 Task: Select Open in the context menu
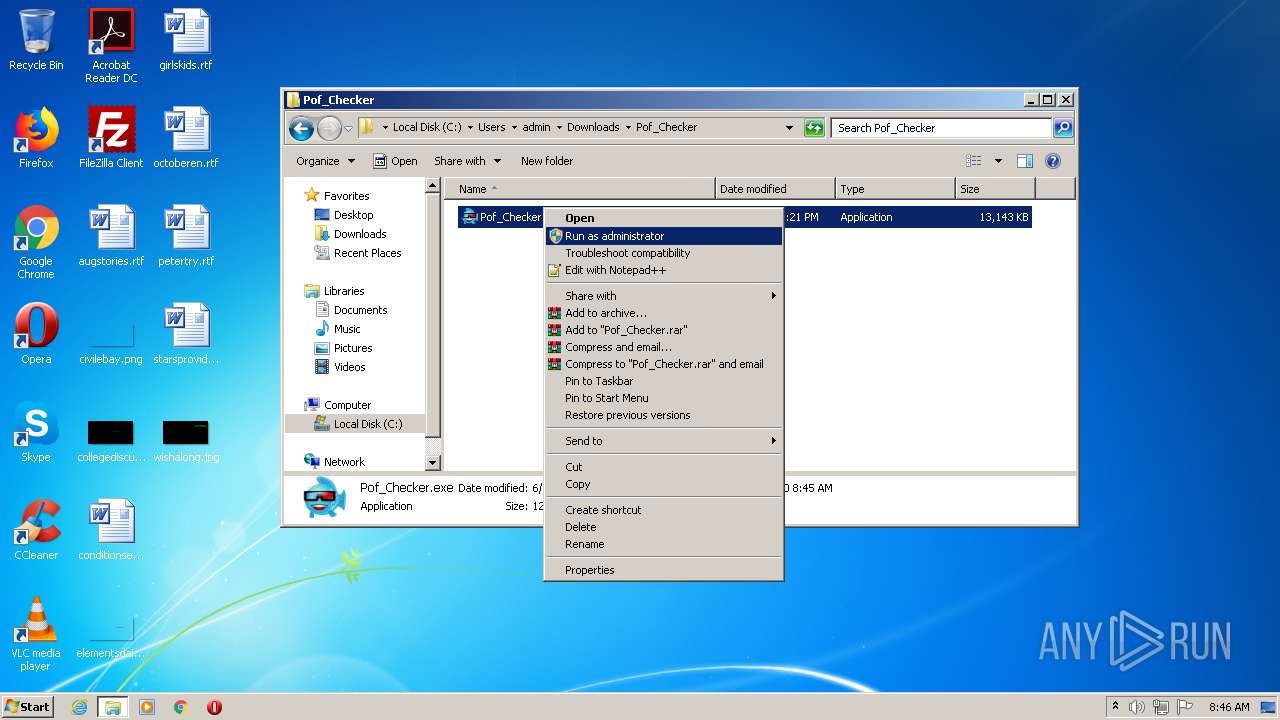(x=664, y=218)
